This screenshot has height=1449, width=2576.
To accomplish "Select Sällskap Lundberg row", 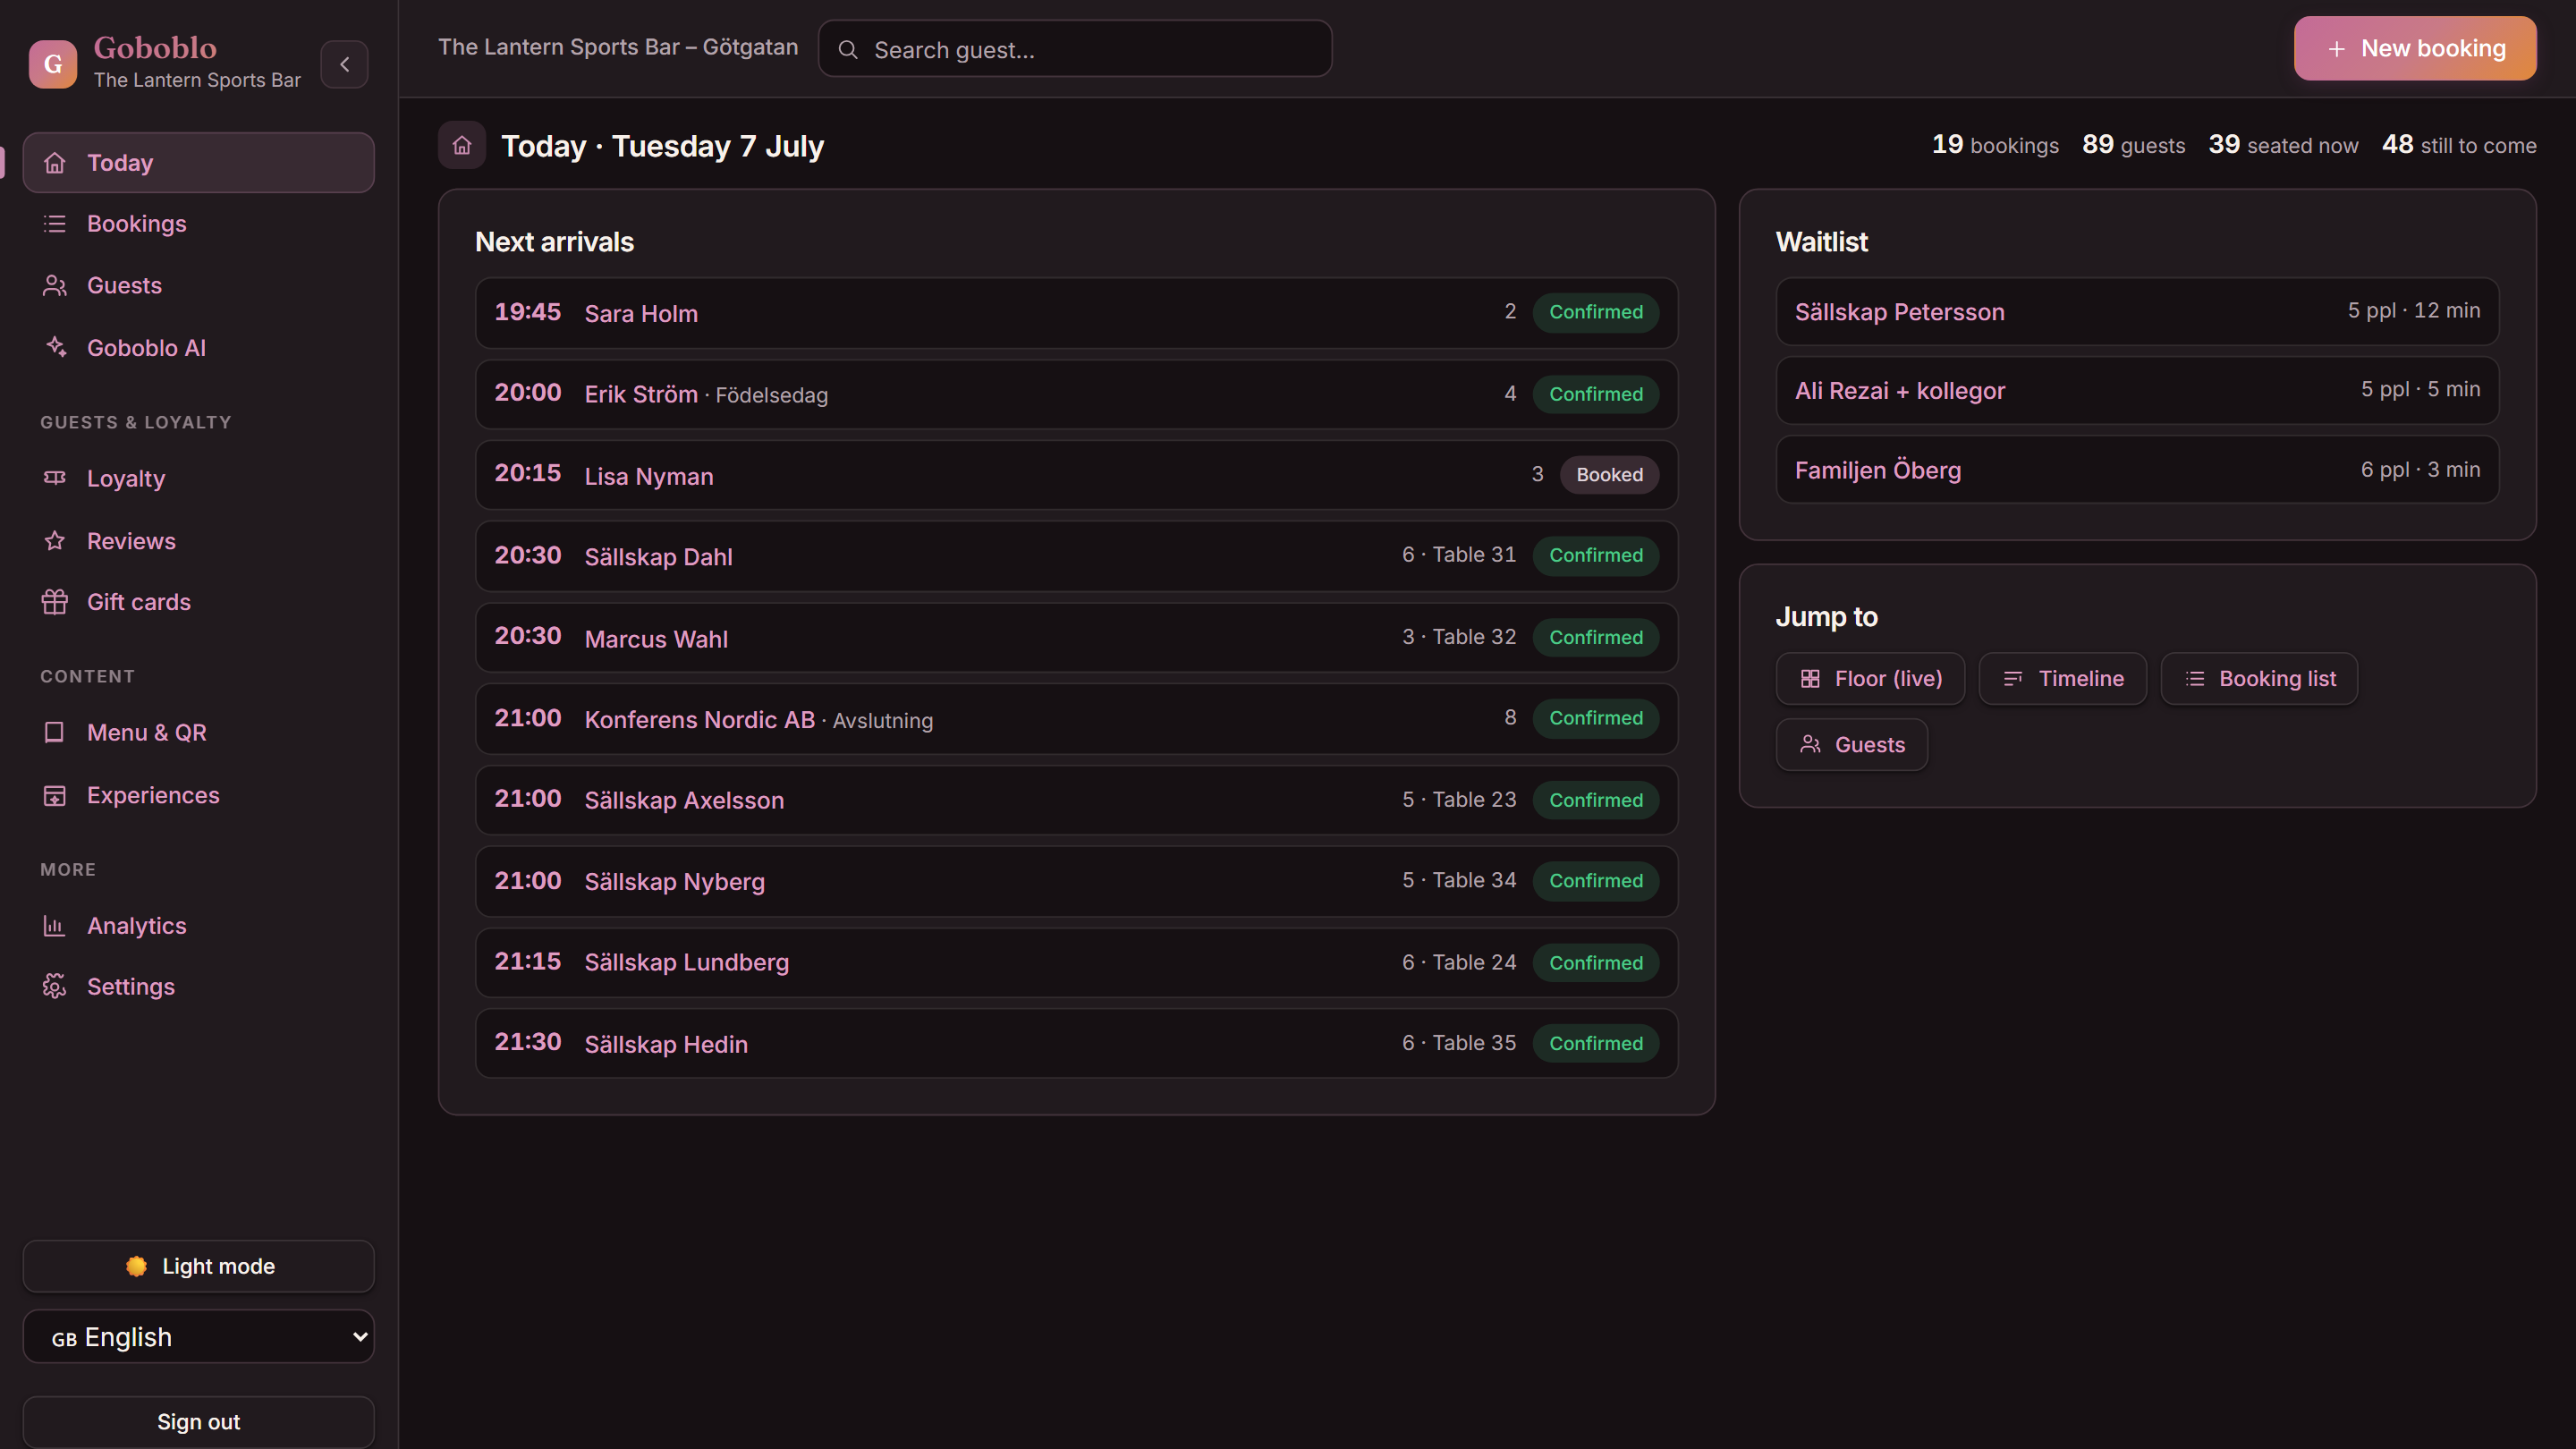I will pos(1077,963).
